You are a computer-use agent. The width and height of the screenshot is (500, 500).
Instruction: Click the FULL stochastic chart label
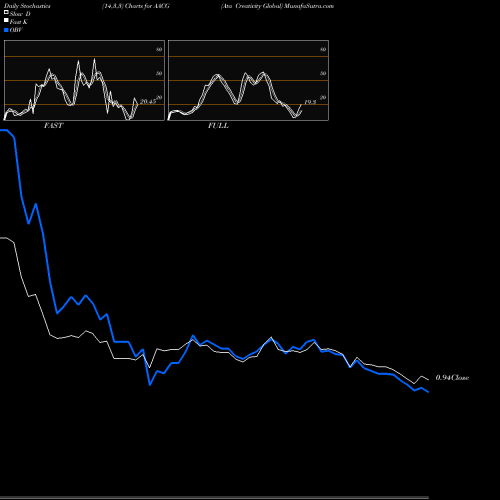218,126
